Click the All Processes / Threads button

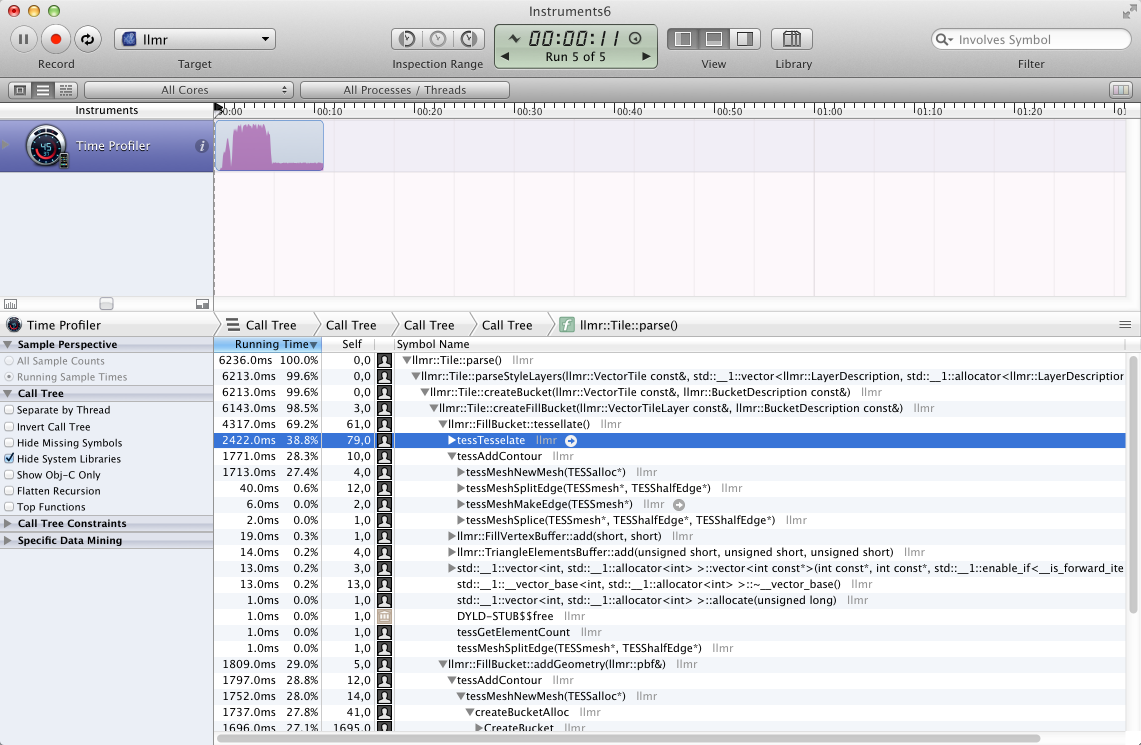pos(404,90)
